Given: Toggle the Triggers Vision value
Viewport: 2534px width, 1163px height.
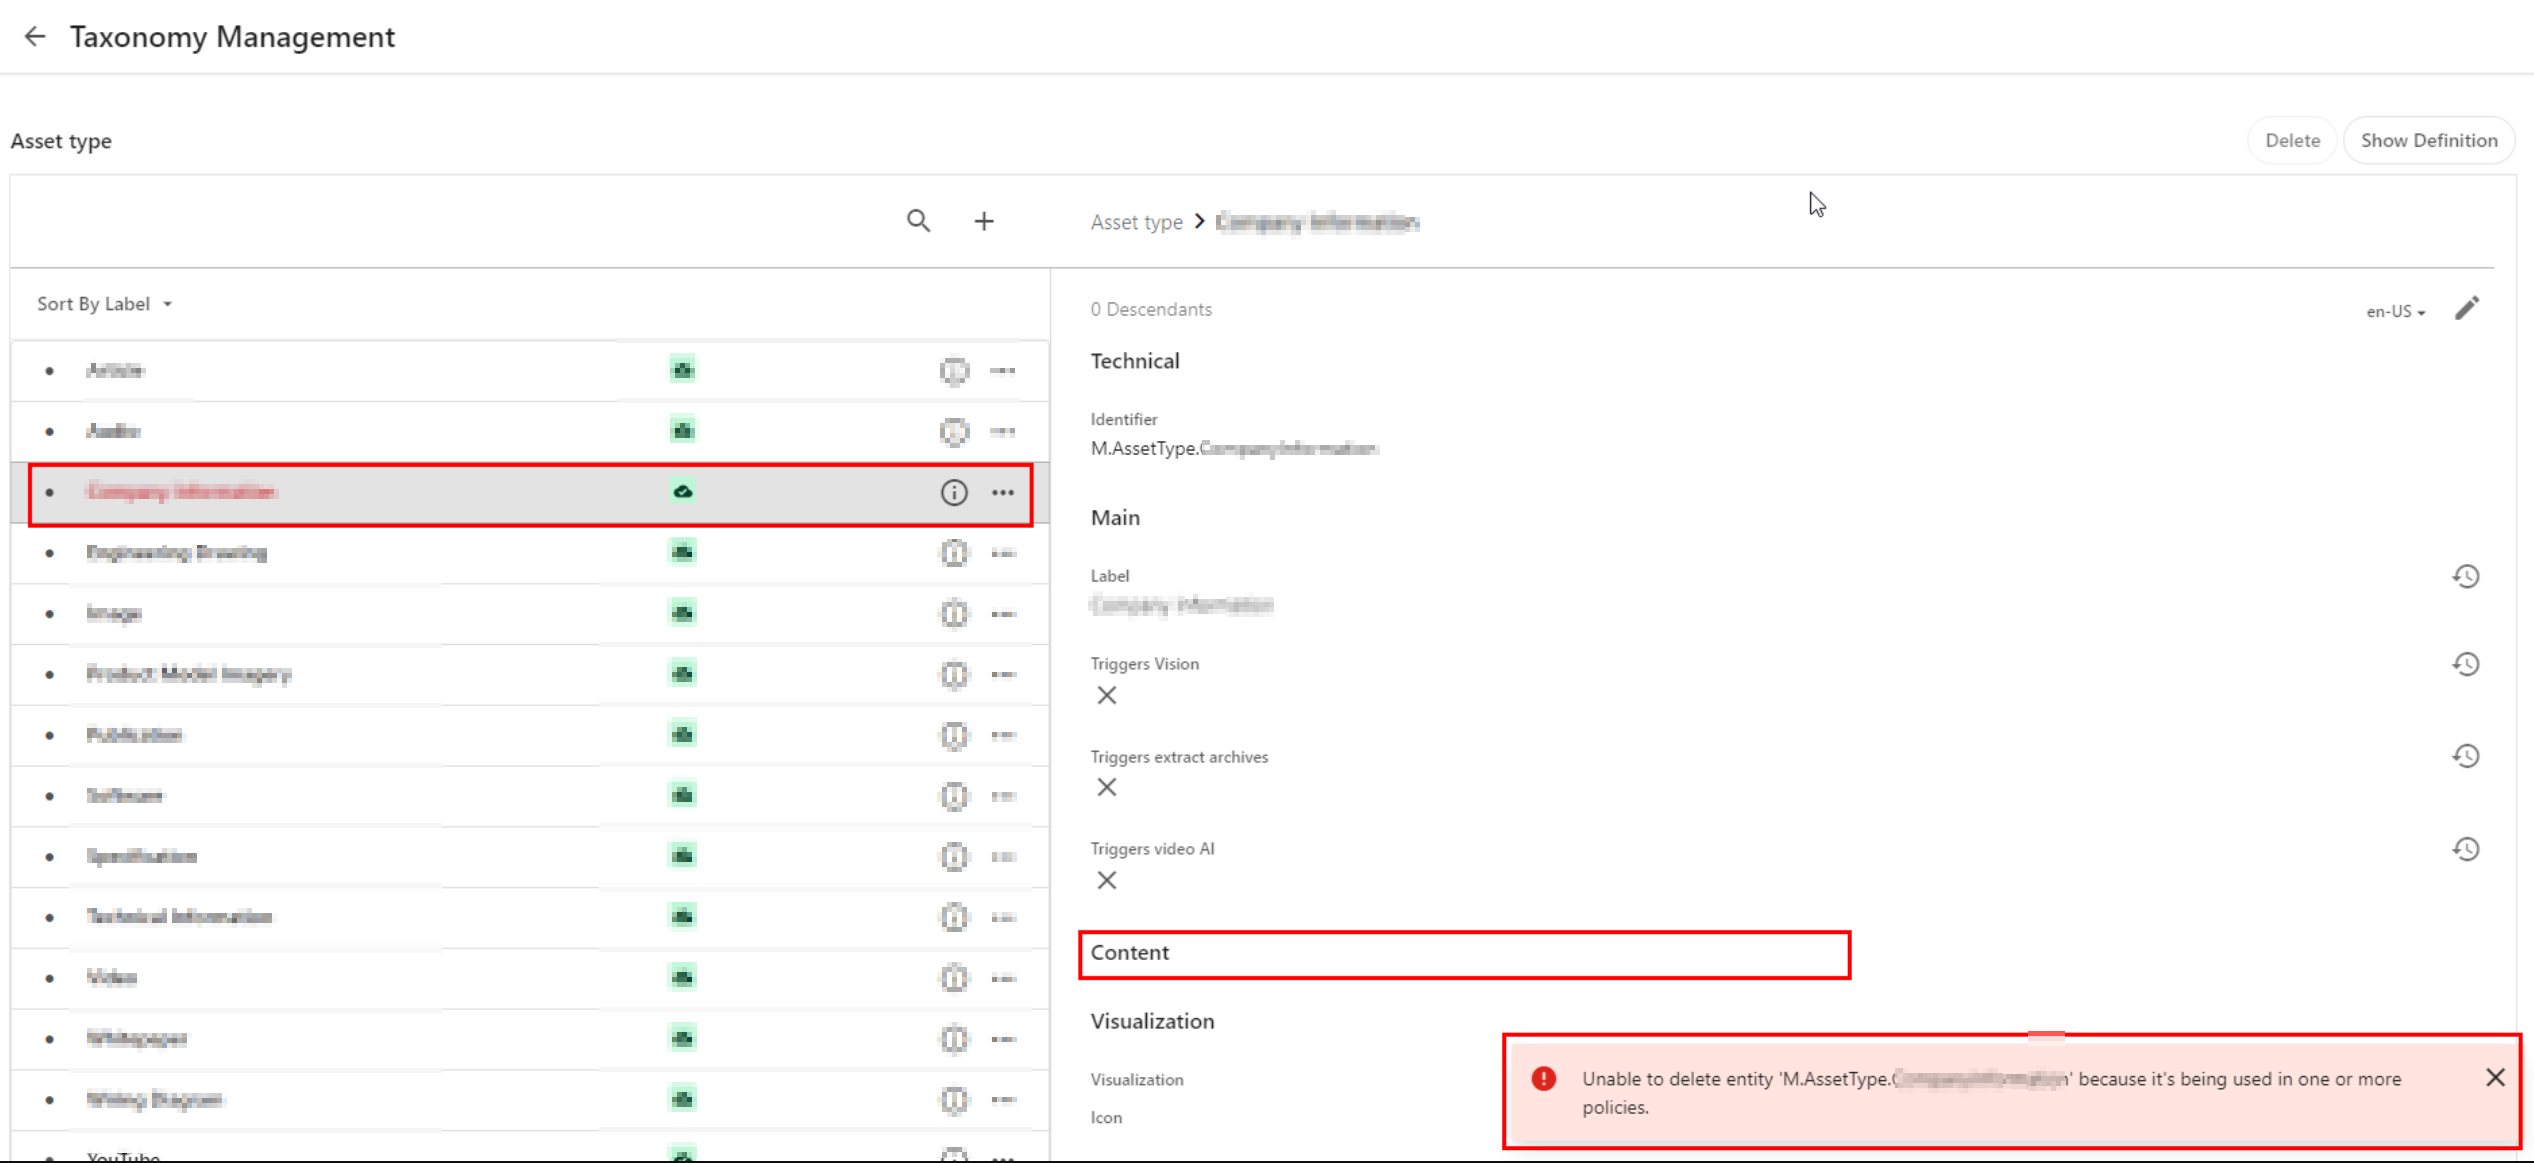Looking at the screenshot, I should (x=1106, y=695).
